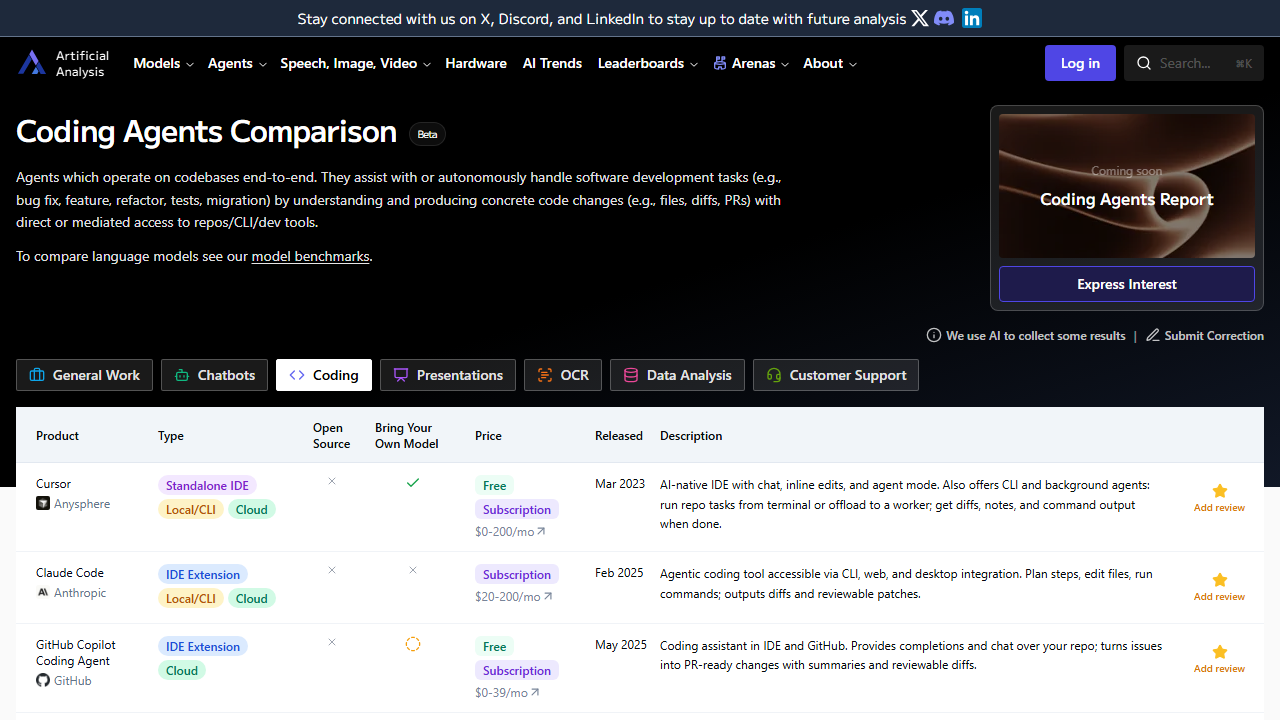Click the search magnifier icon

(1143, 63)
